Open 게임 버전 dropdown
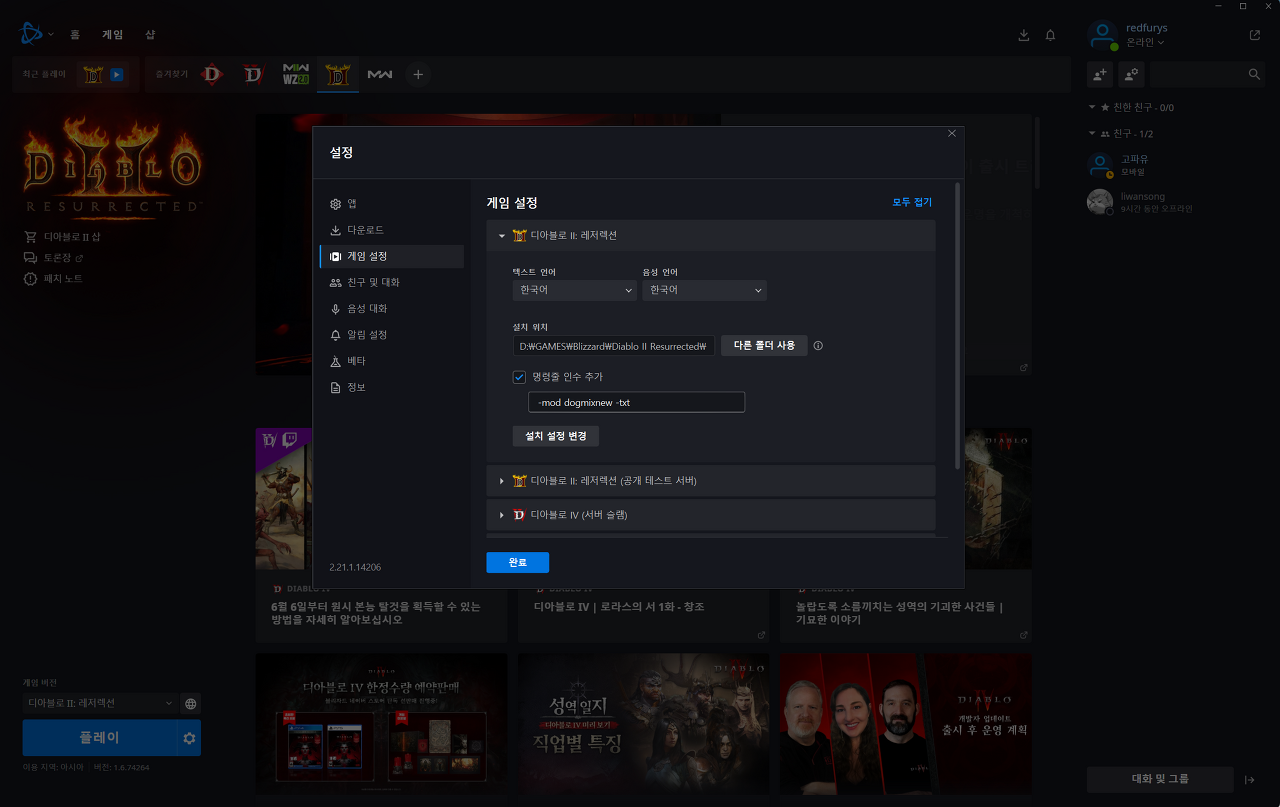1280x807 pixels. 100,703
